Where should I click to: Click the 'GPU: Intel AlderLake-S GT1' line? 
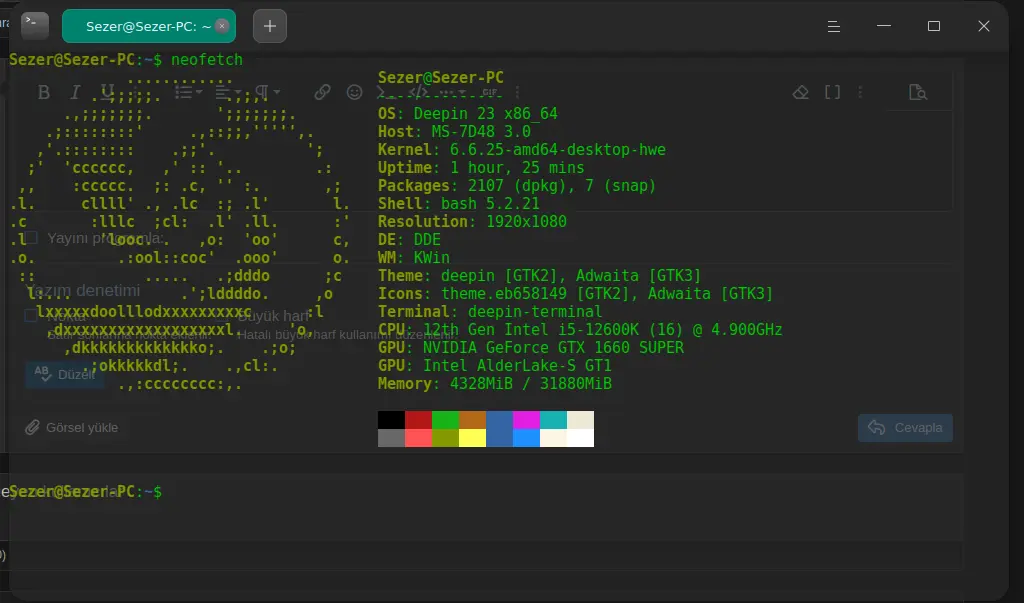click(494, 366)
